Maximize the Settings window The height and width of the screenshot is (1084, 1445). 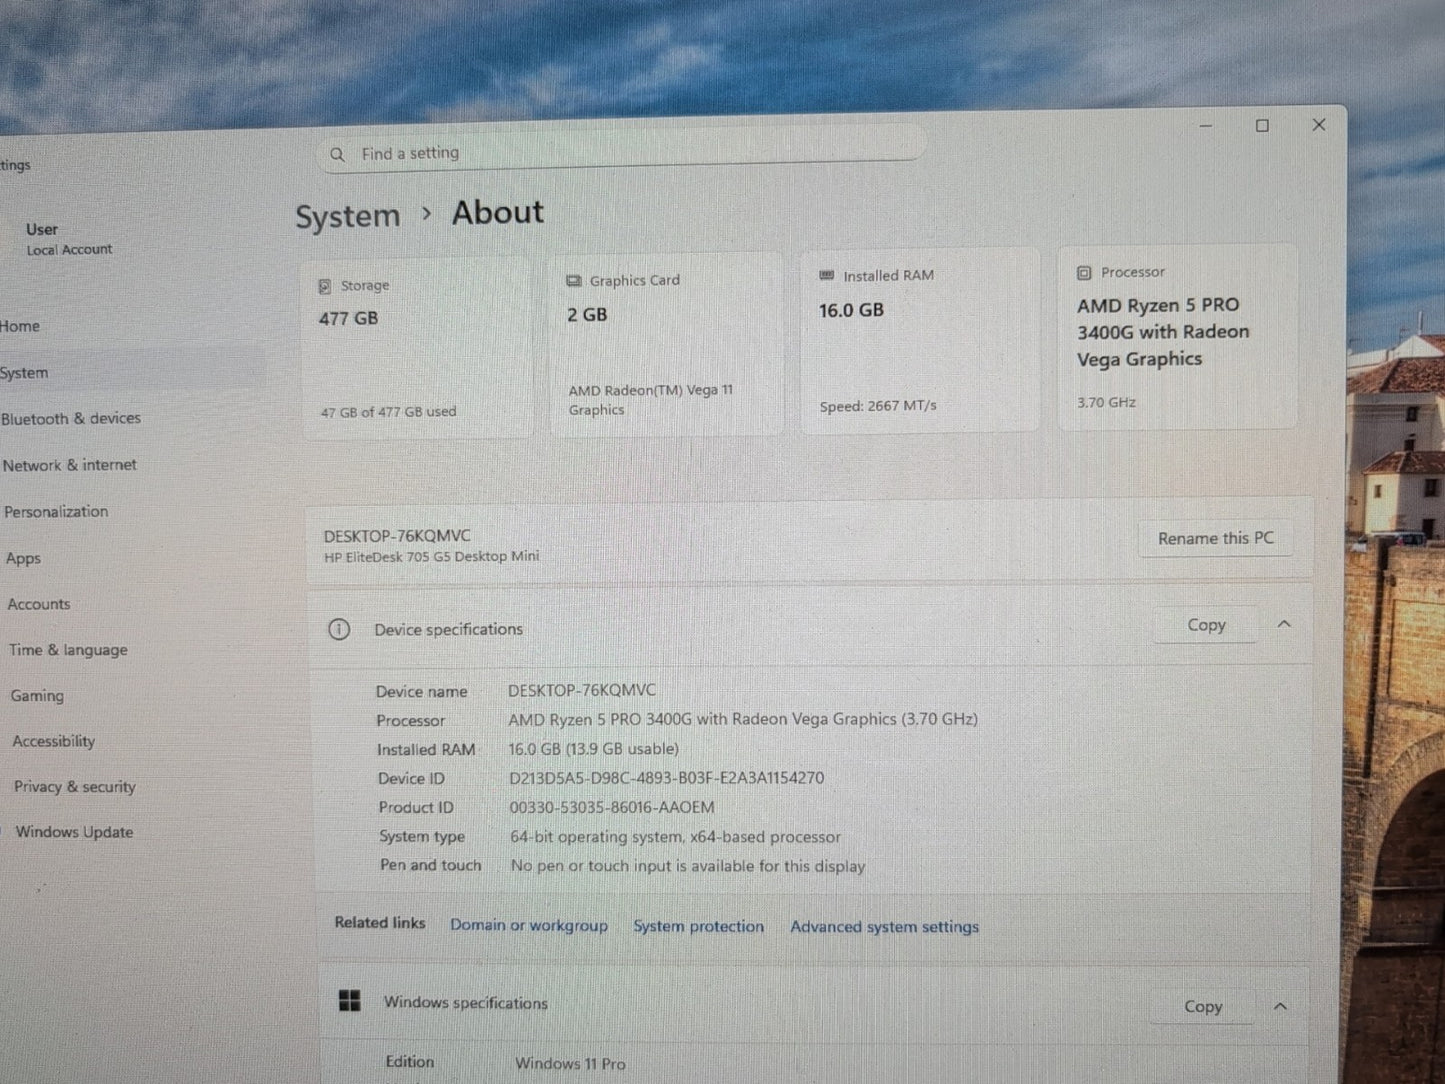coord(1262,126)
